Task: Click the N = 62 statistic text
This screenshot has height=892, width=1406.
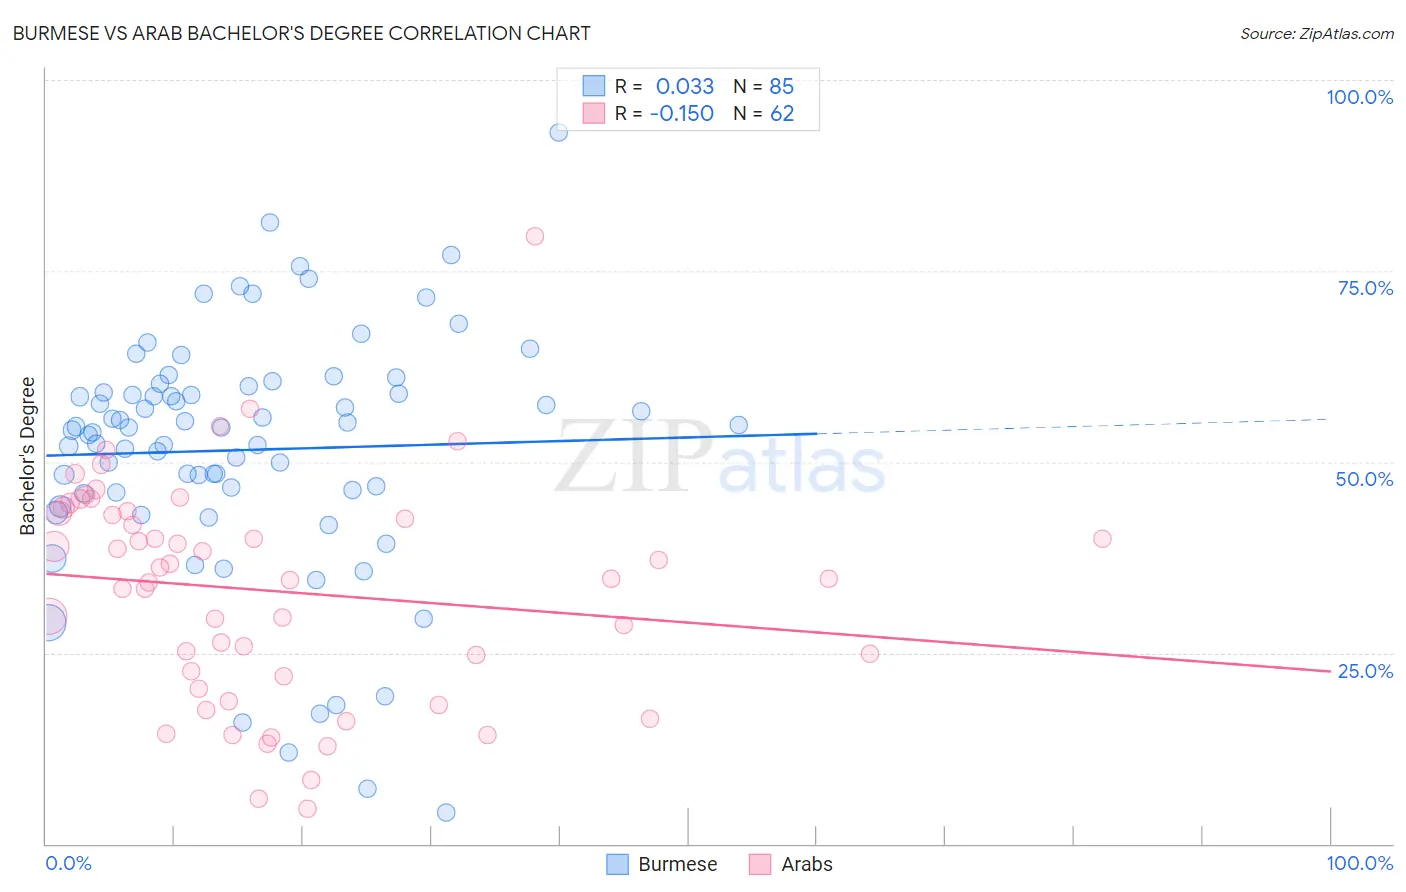Action: tap(764, 113)
